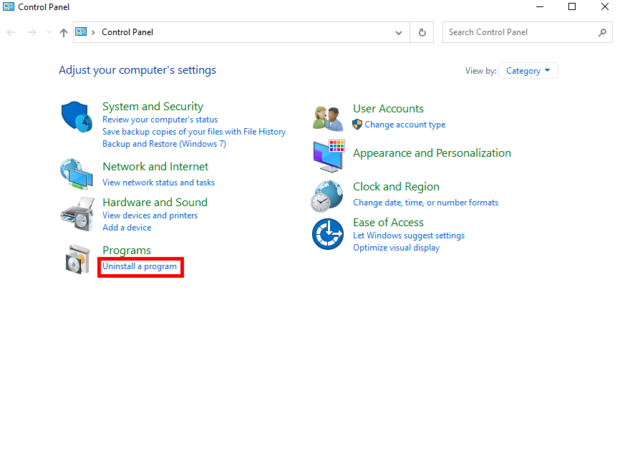The image size is (620, 466).
Task: Open Backup and Restore (Windows 7)
Action: pyautogui.click(x=164, y=144)
